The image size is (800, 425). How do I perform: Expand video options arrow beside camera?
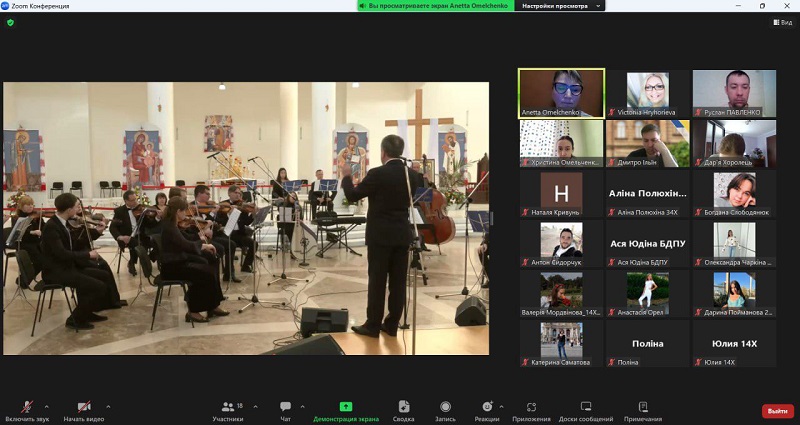click(x=108, y=406)
